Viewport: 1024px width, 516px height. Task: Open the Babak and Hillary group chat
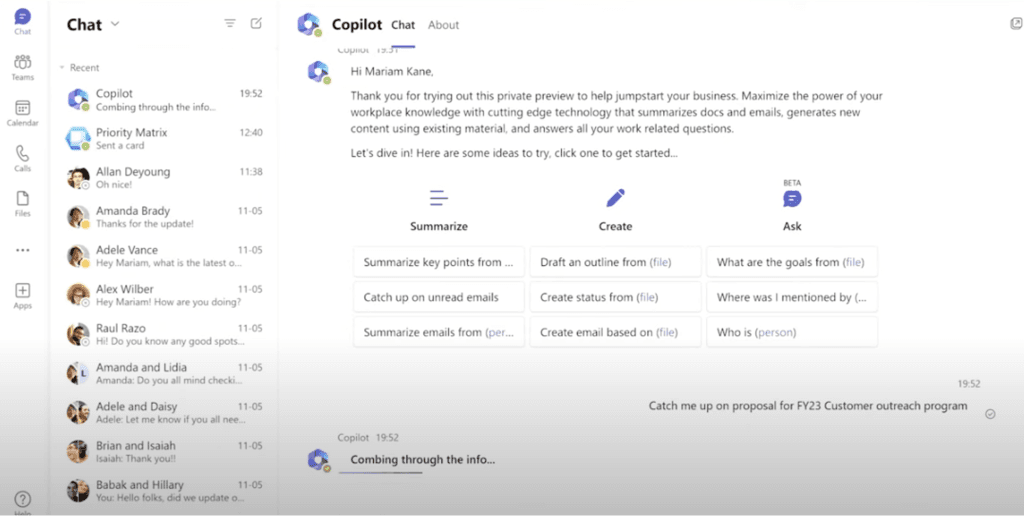point(165,491)
